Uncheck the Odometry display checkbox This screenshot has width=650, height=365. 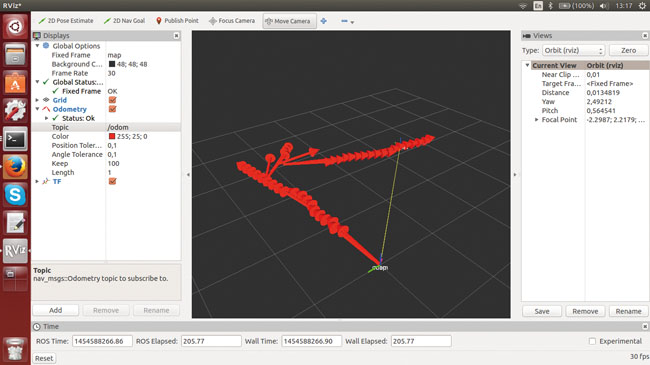pyautogui.click(x=112, y=109)
